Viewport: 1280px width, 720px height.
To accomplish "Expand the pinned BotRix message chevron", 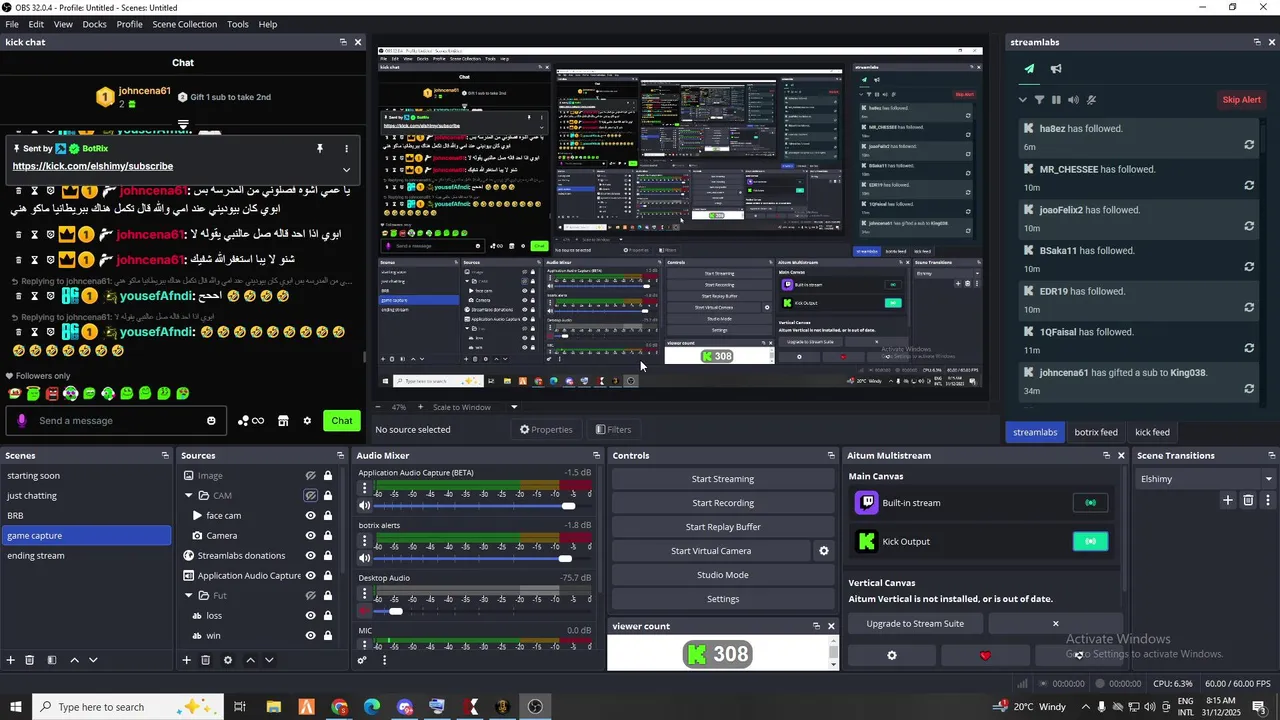I will point(346,169).
